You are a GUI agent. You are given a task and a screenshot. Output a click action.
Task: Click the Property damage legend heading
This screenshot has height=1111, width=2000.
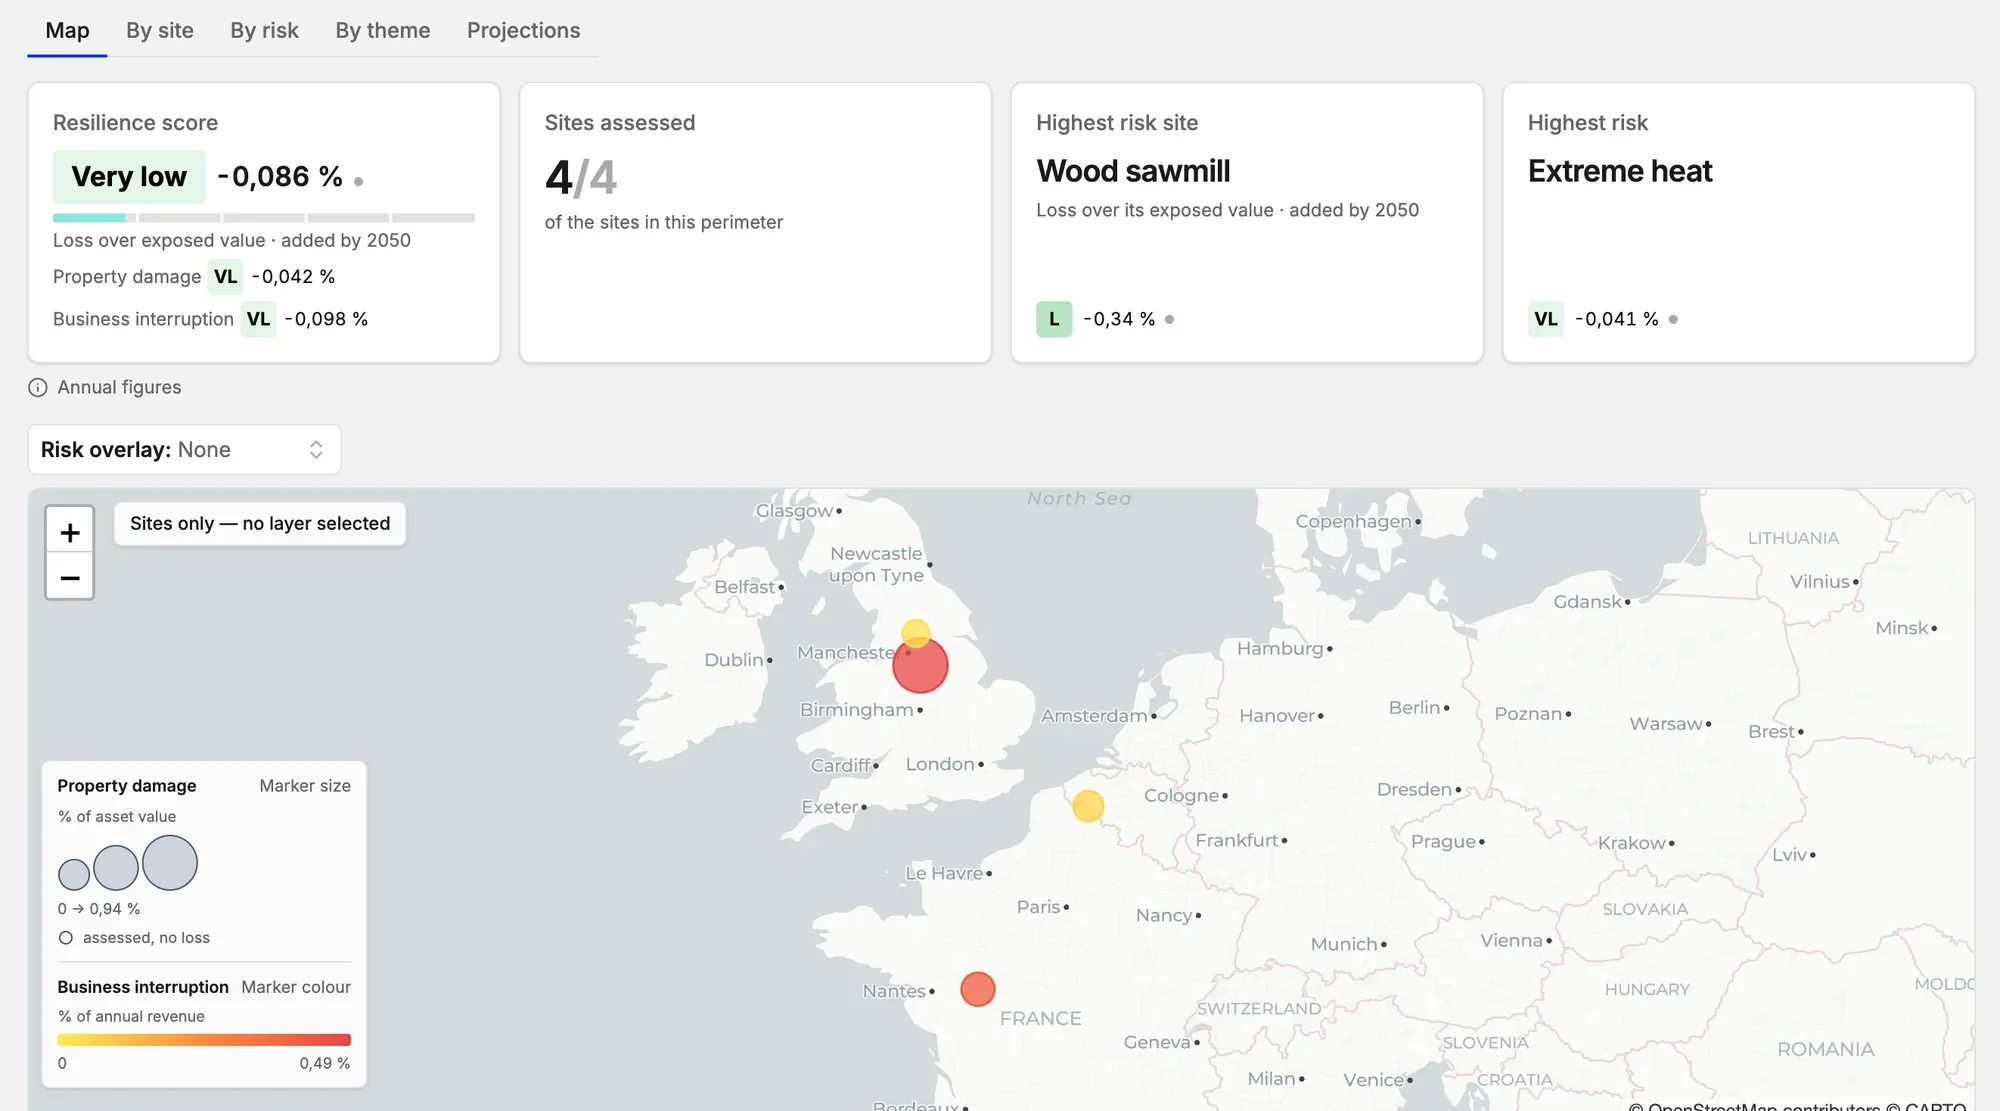coord(127,786)
